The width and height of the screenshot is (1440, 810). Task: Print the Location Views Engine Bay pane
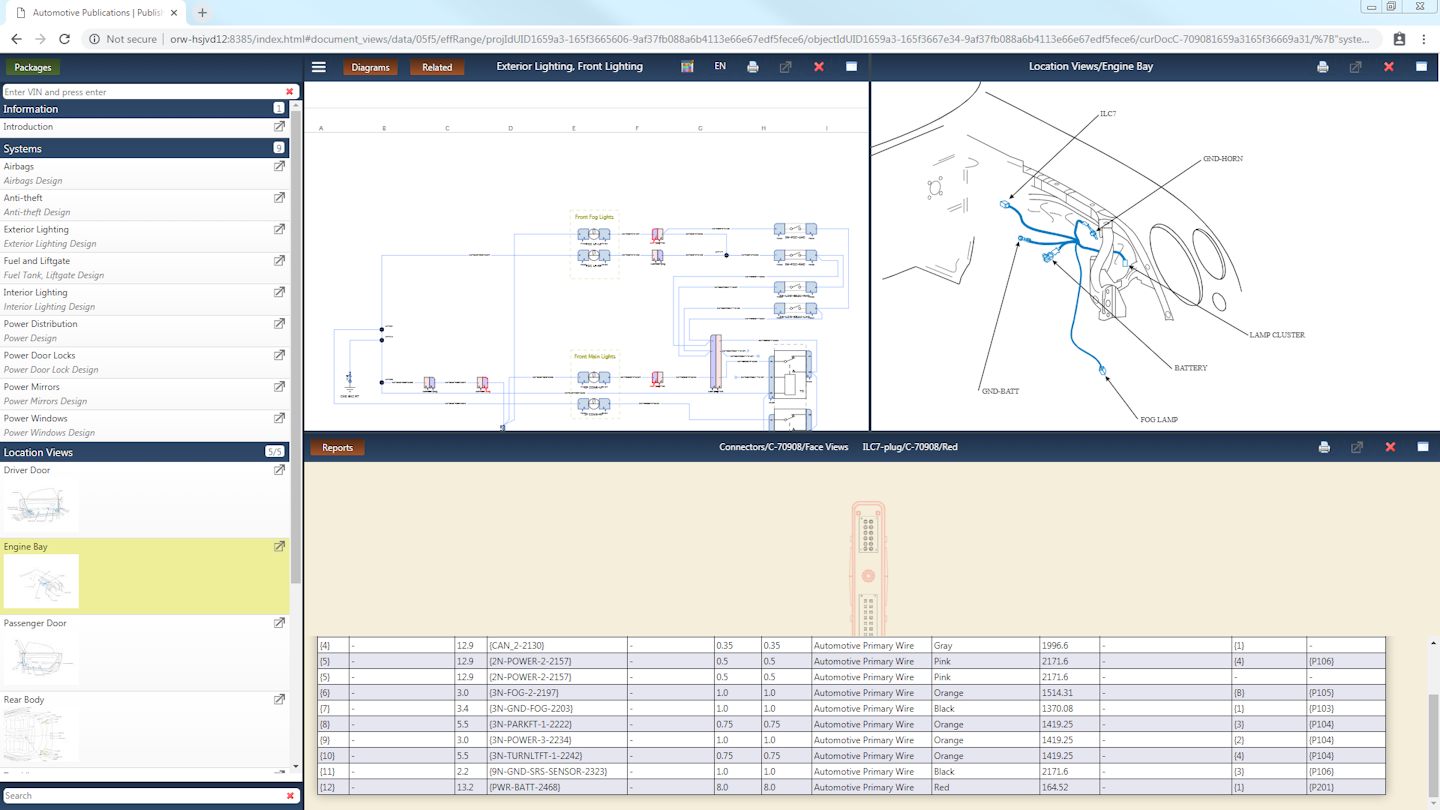click(1323, 67)
